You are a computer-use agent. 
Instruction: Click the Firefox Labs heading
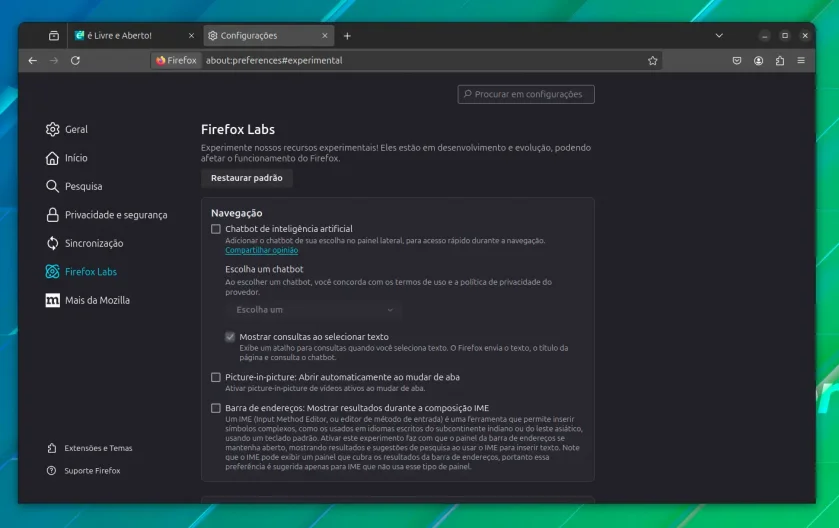click(x=238, y=130)
